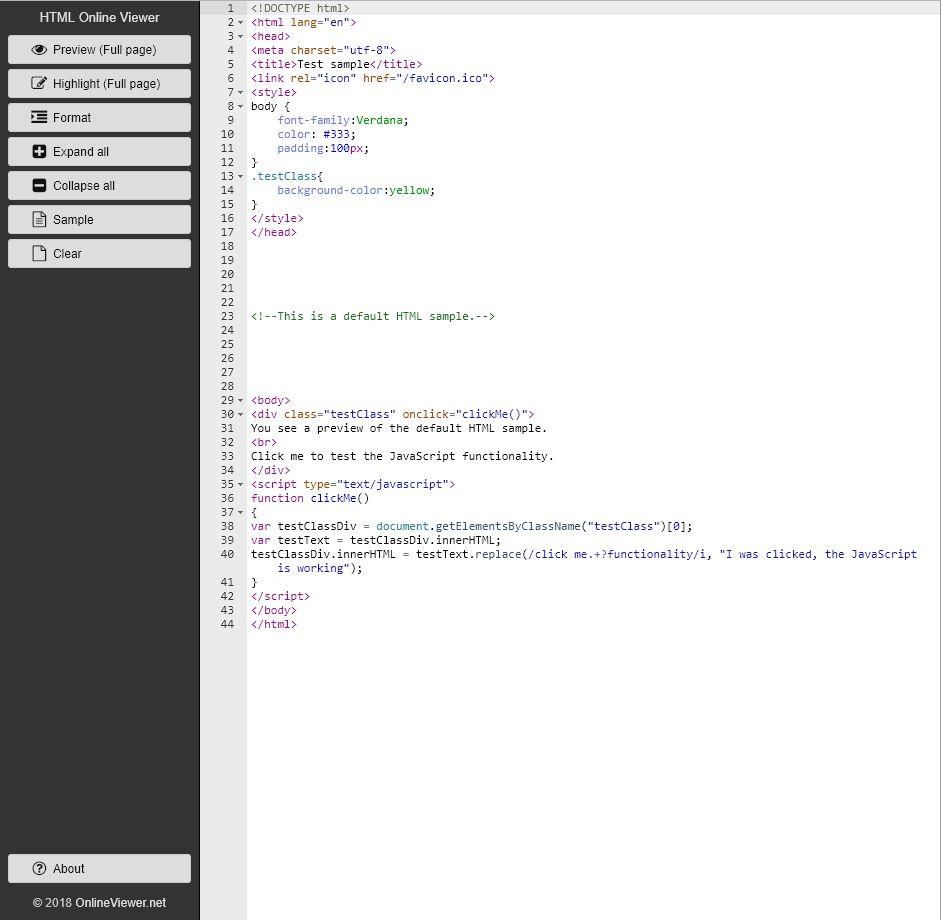941x920 pixels.
Task: Click the closing </head> tag
Action: click(274, 232)
